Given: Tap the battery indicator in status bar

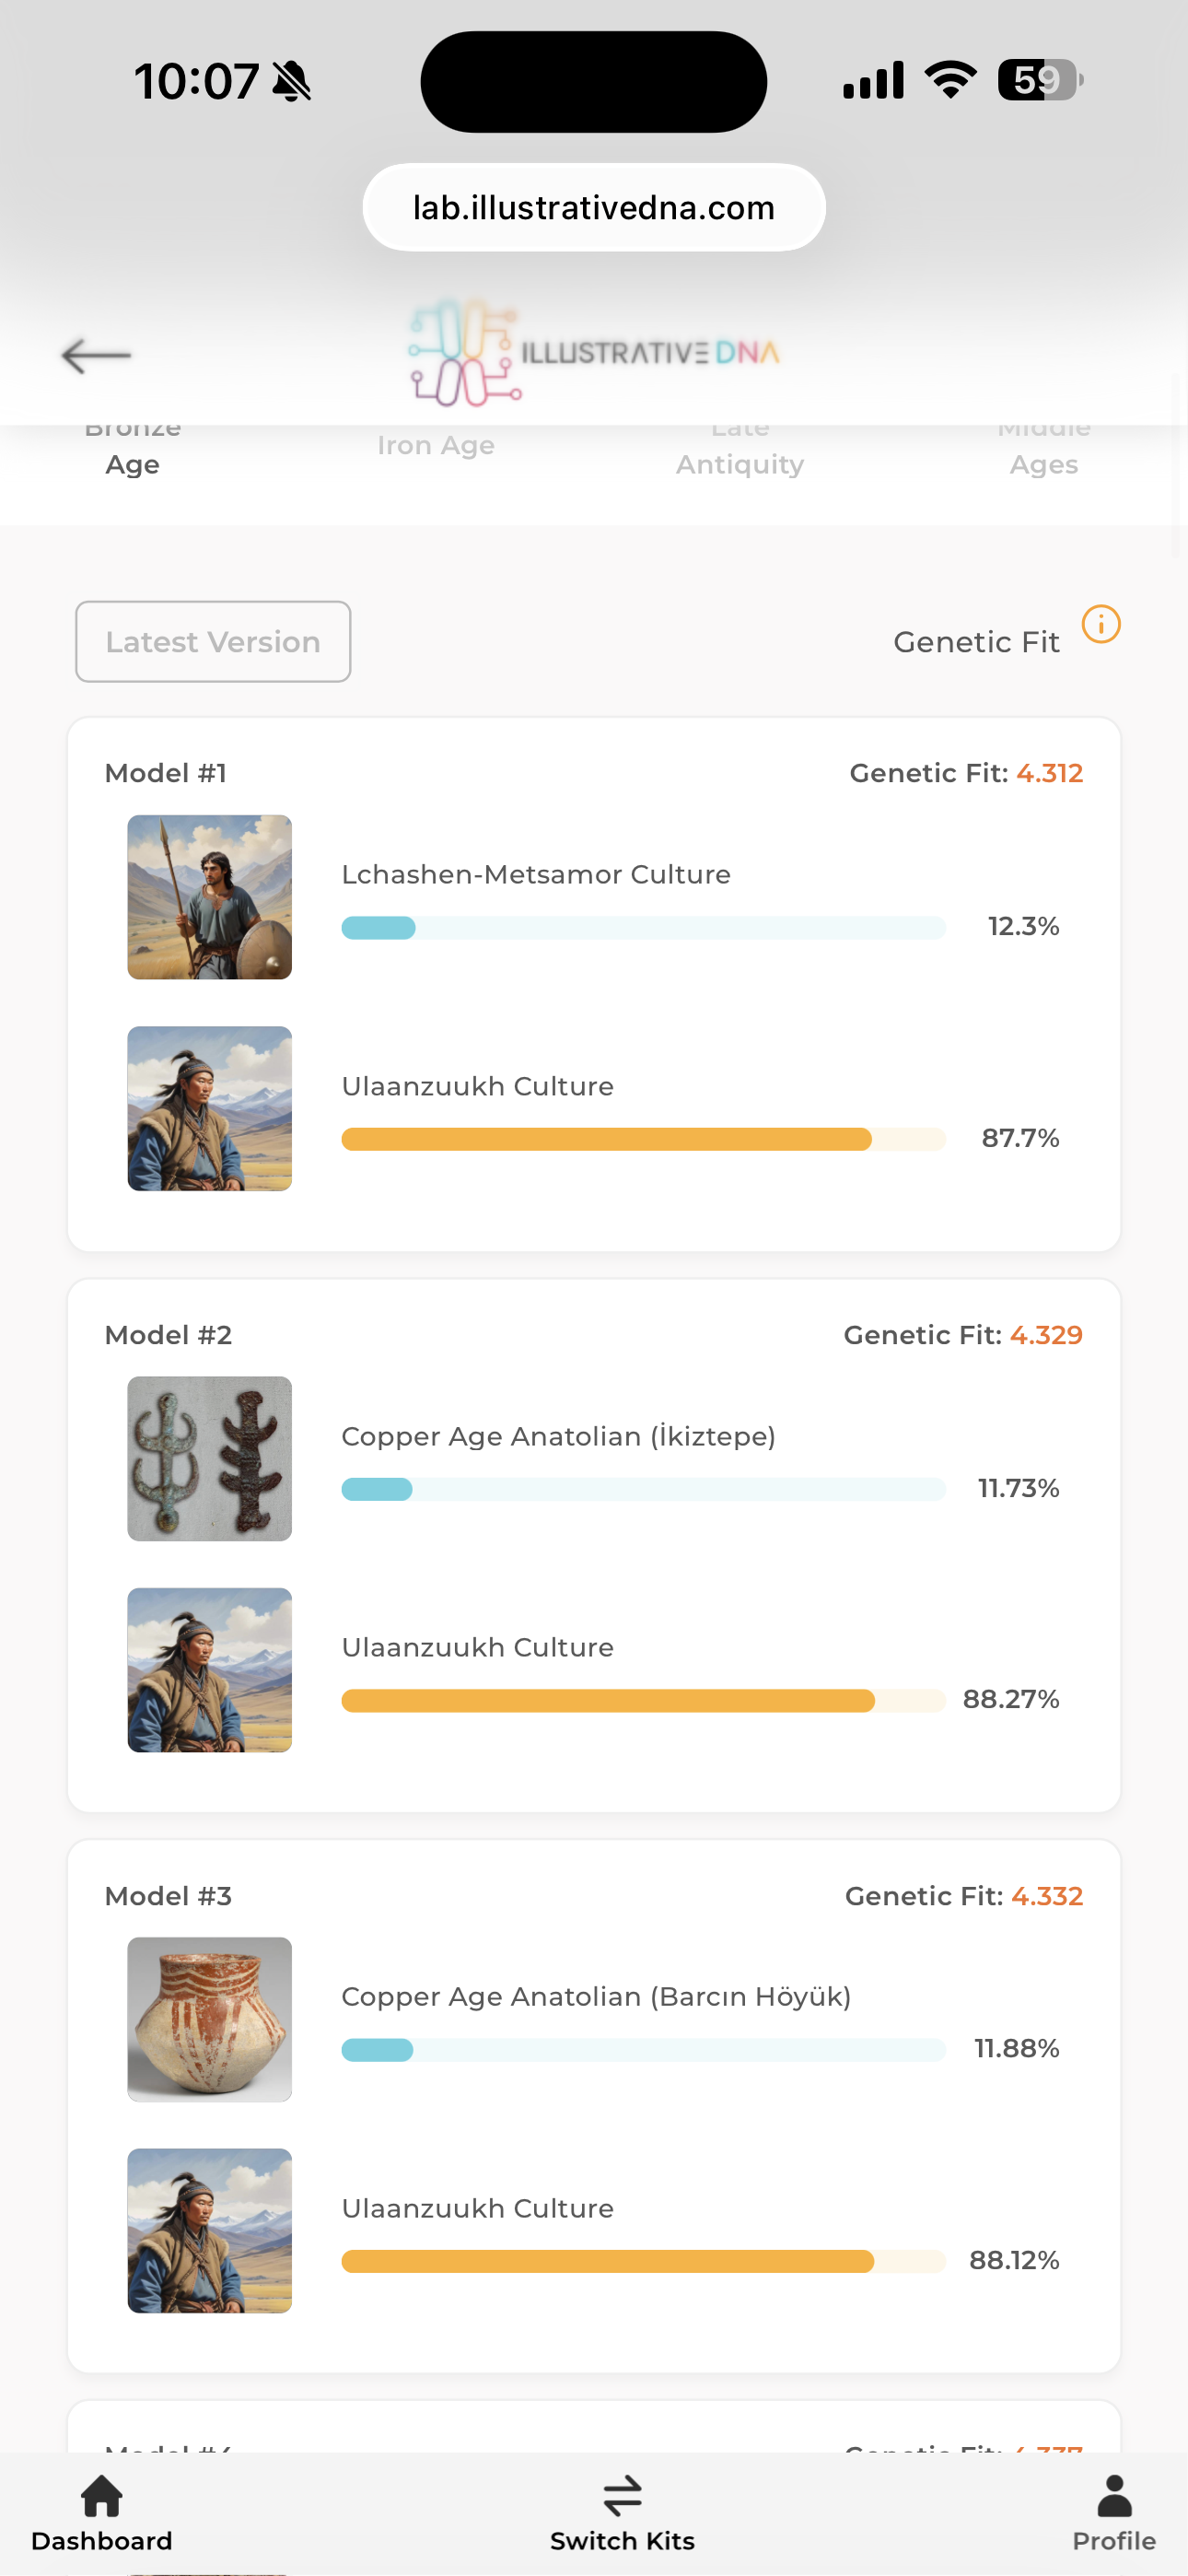Looking at the screenshot, I should tap(1039, 80).
